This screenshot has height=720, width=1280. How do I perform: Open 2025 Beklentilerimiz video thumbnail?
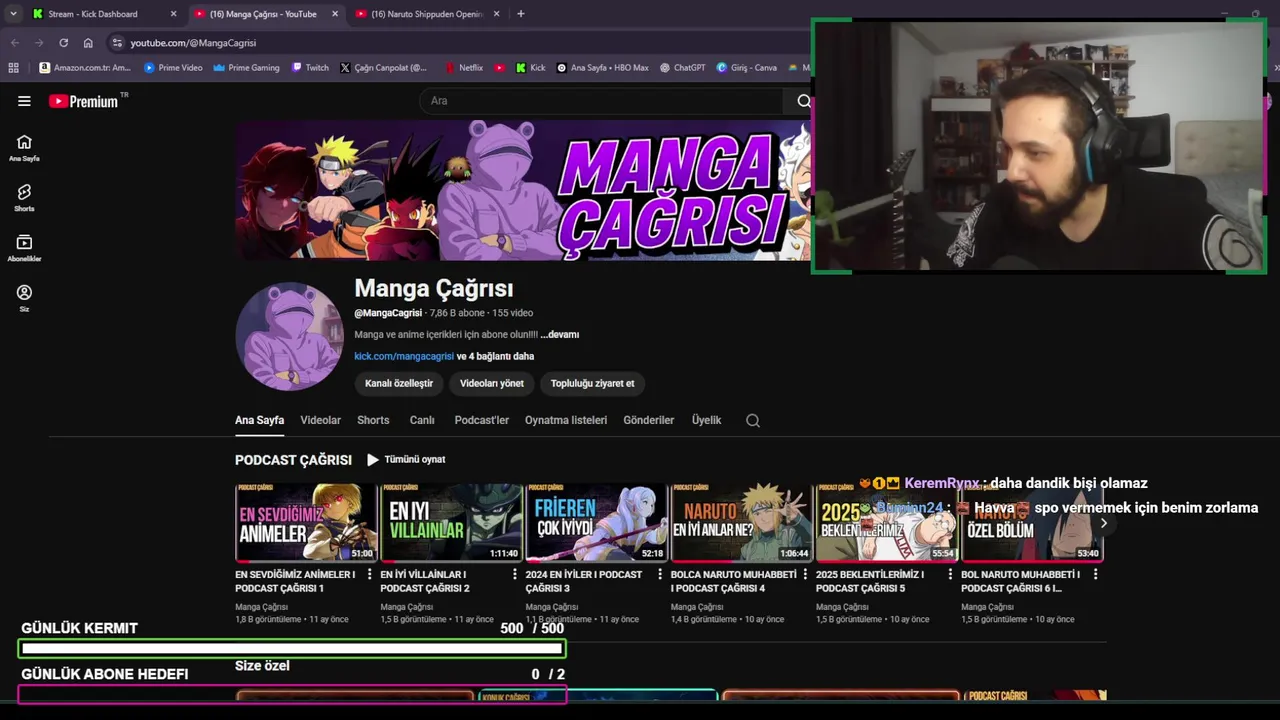[x=887, y=523]
